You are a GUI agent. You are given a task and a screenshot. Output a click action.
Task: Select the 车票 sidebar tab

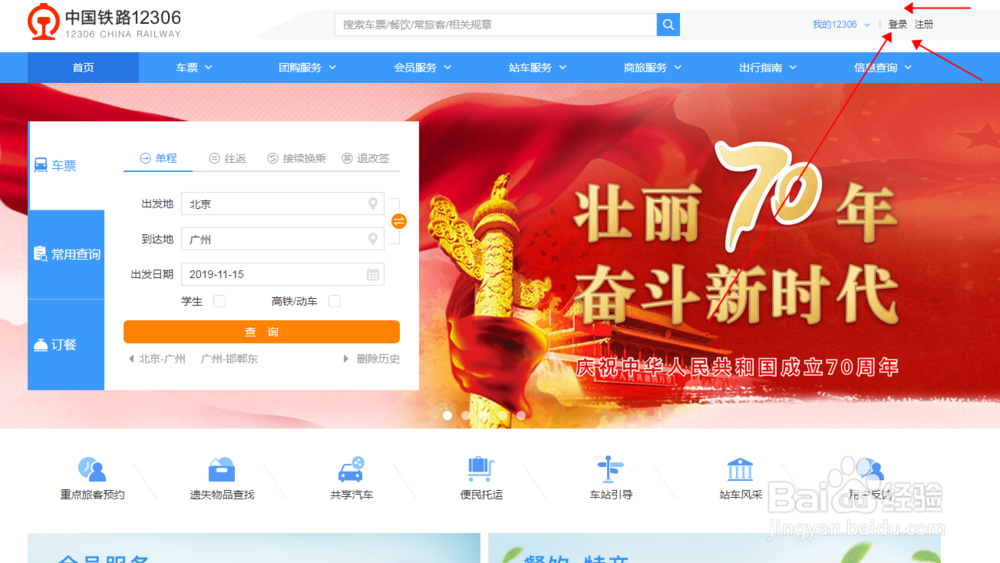pos(66,166)
